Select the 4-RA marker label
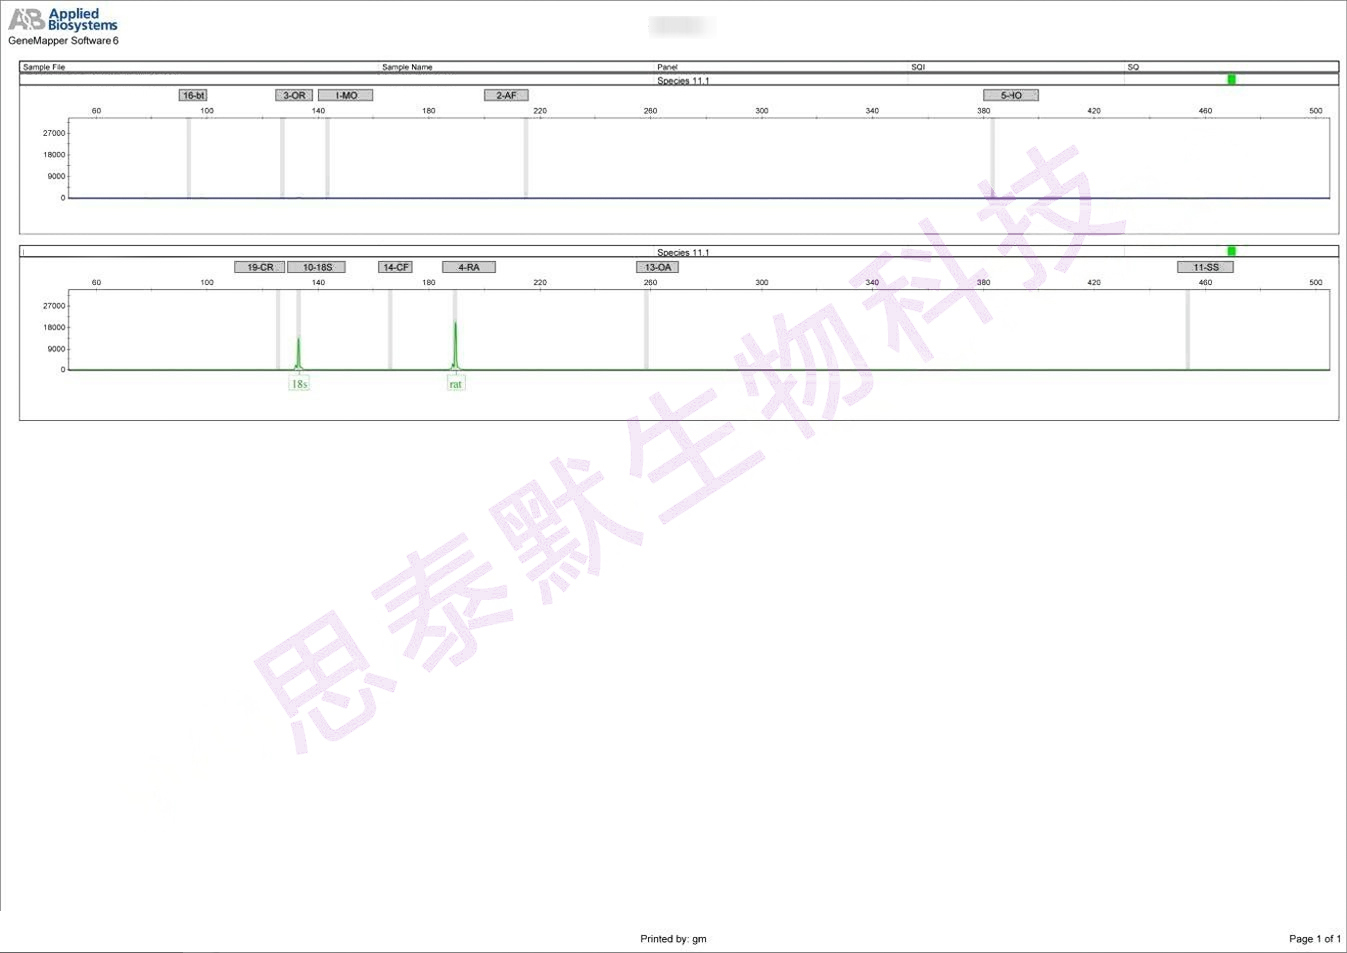Image resolution: width=1347 pixels, height=953 pixels. tap(469, 267)
